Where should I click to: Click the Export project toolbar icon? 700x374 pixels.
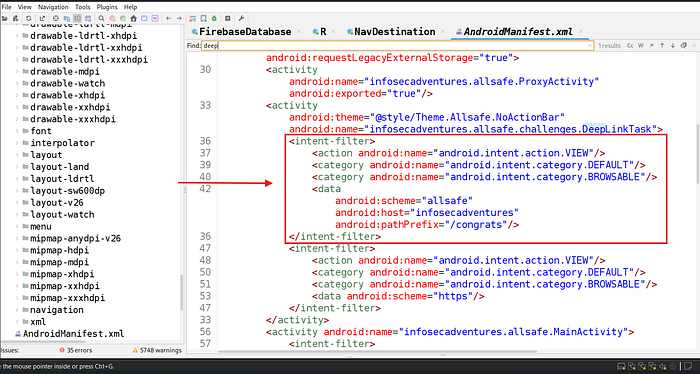pos(42,18)
